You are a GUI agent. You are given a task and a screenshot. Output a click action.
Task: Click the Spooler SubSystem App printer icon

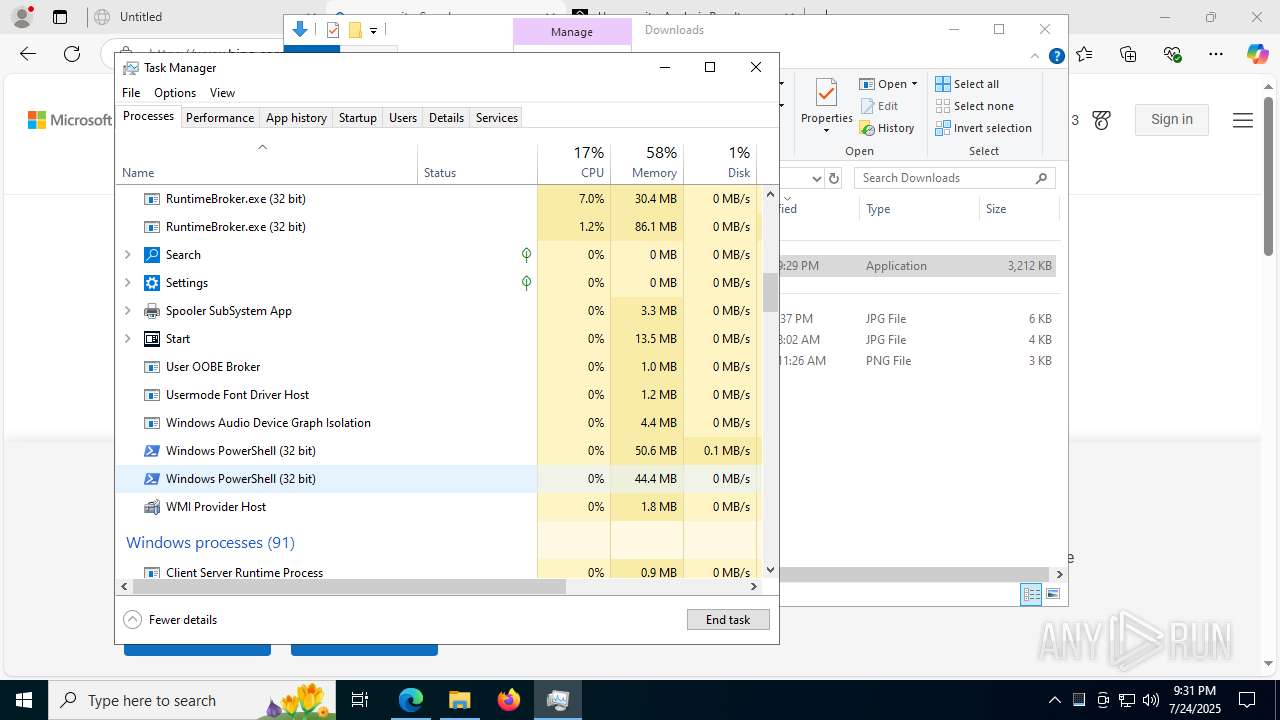pos(152,311)
